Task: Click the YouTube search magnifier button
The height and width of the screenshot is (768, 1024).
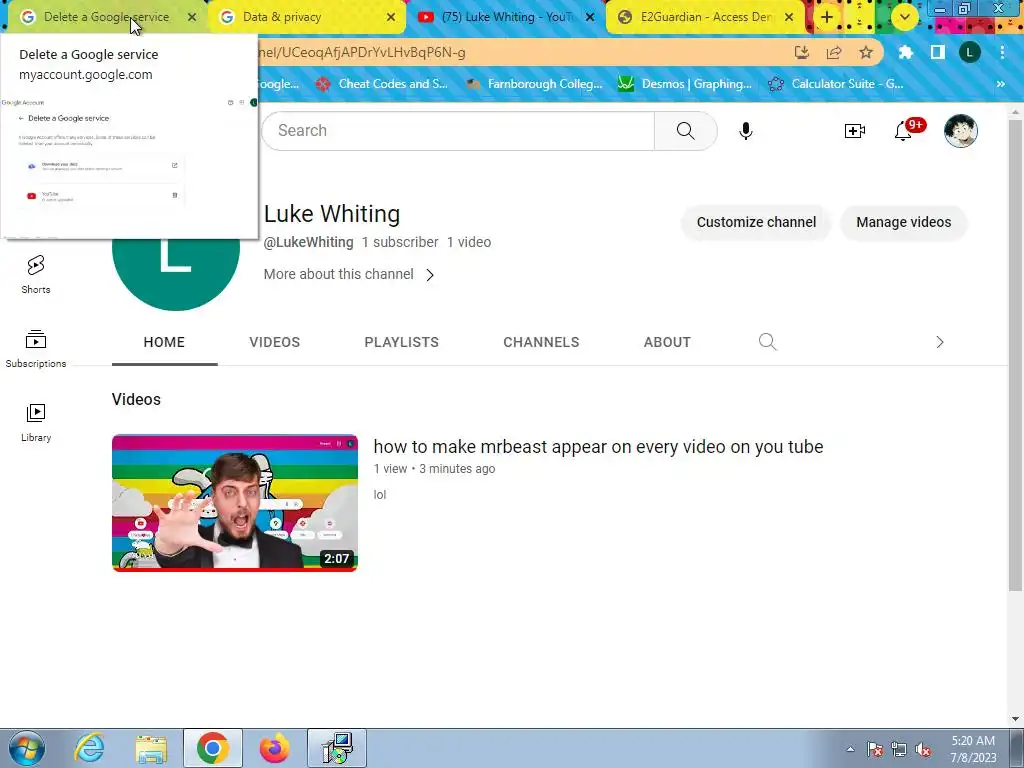Action: [x=685, y=131]
